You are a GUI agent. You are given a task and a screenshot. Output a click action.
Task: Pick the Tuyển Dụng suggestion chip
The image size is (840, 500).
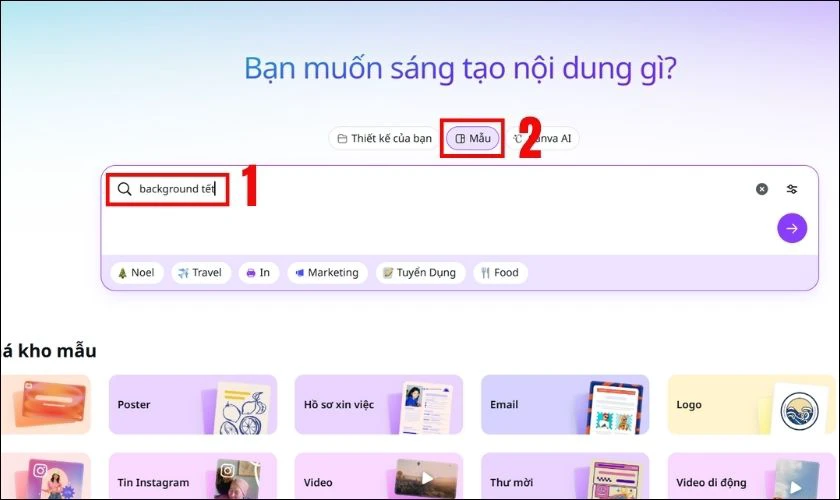pyautogui.click(x=421, y=273)
